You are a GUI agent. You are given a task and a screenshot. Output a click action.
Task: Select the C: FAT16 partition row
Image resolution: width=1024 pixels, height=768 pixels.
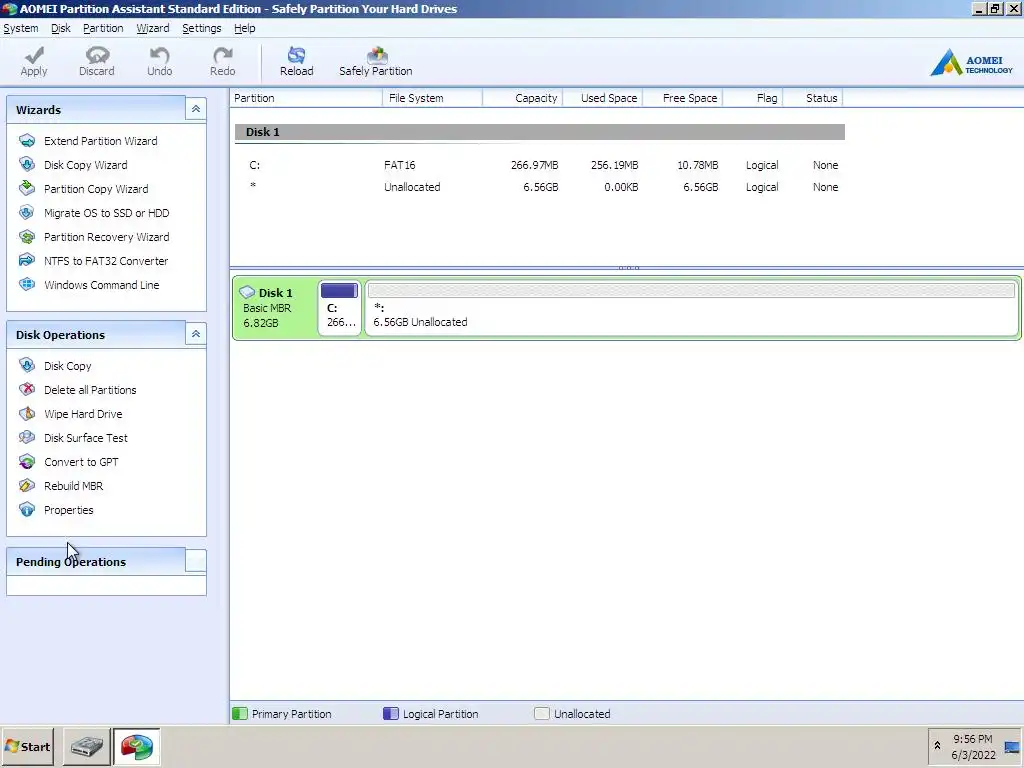pos(539,165)
